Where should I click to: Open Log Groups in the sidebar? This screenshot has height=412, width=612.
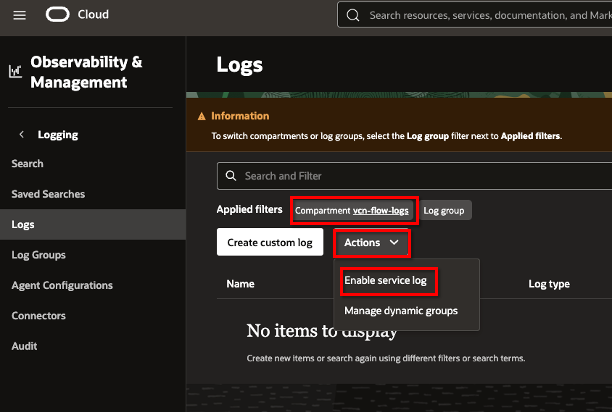click(38, 255)
